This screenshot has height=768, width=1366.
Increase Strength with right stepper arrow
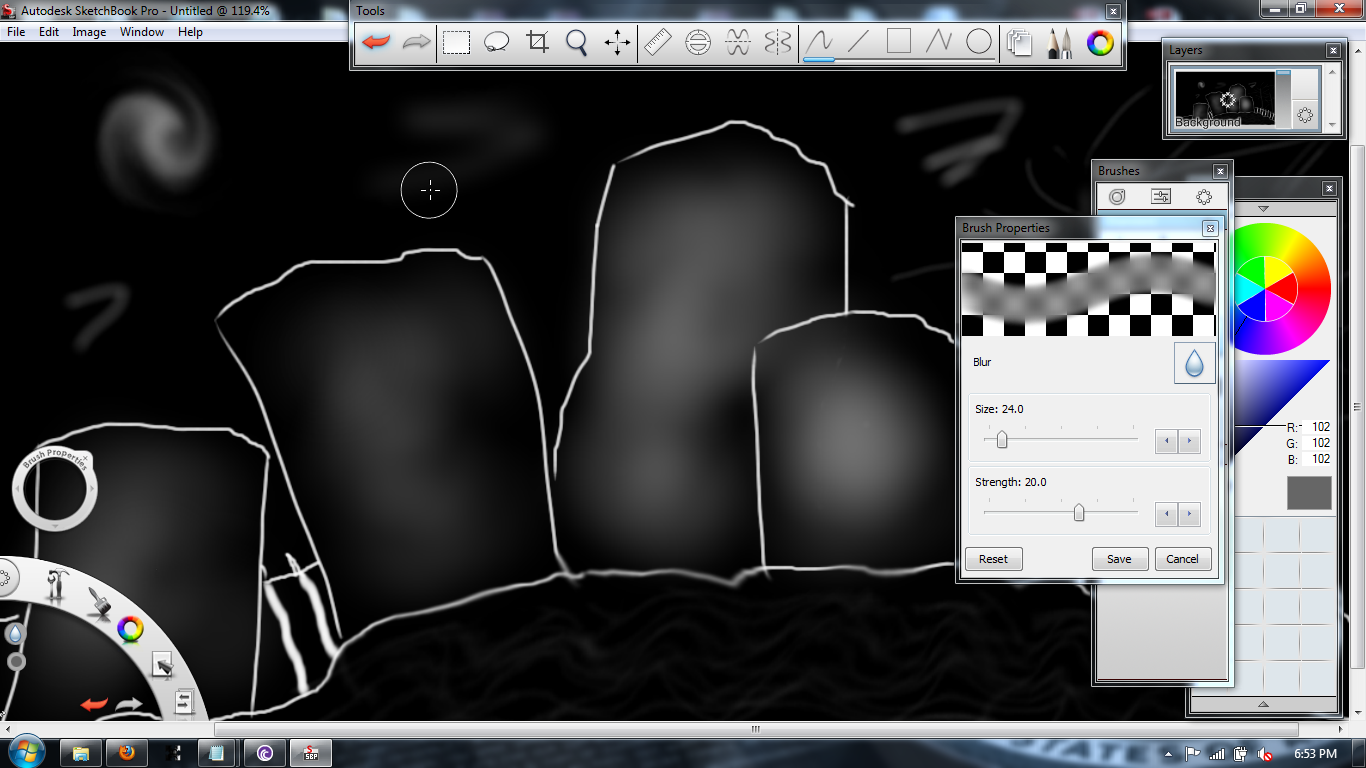pyautogui.click(x=1189, y=514)
